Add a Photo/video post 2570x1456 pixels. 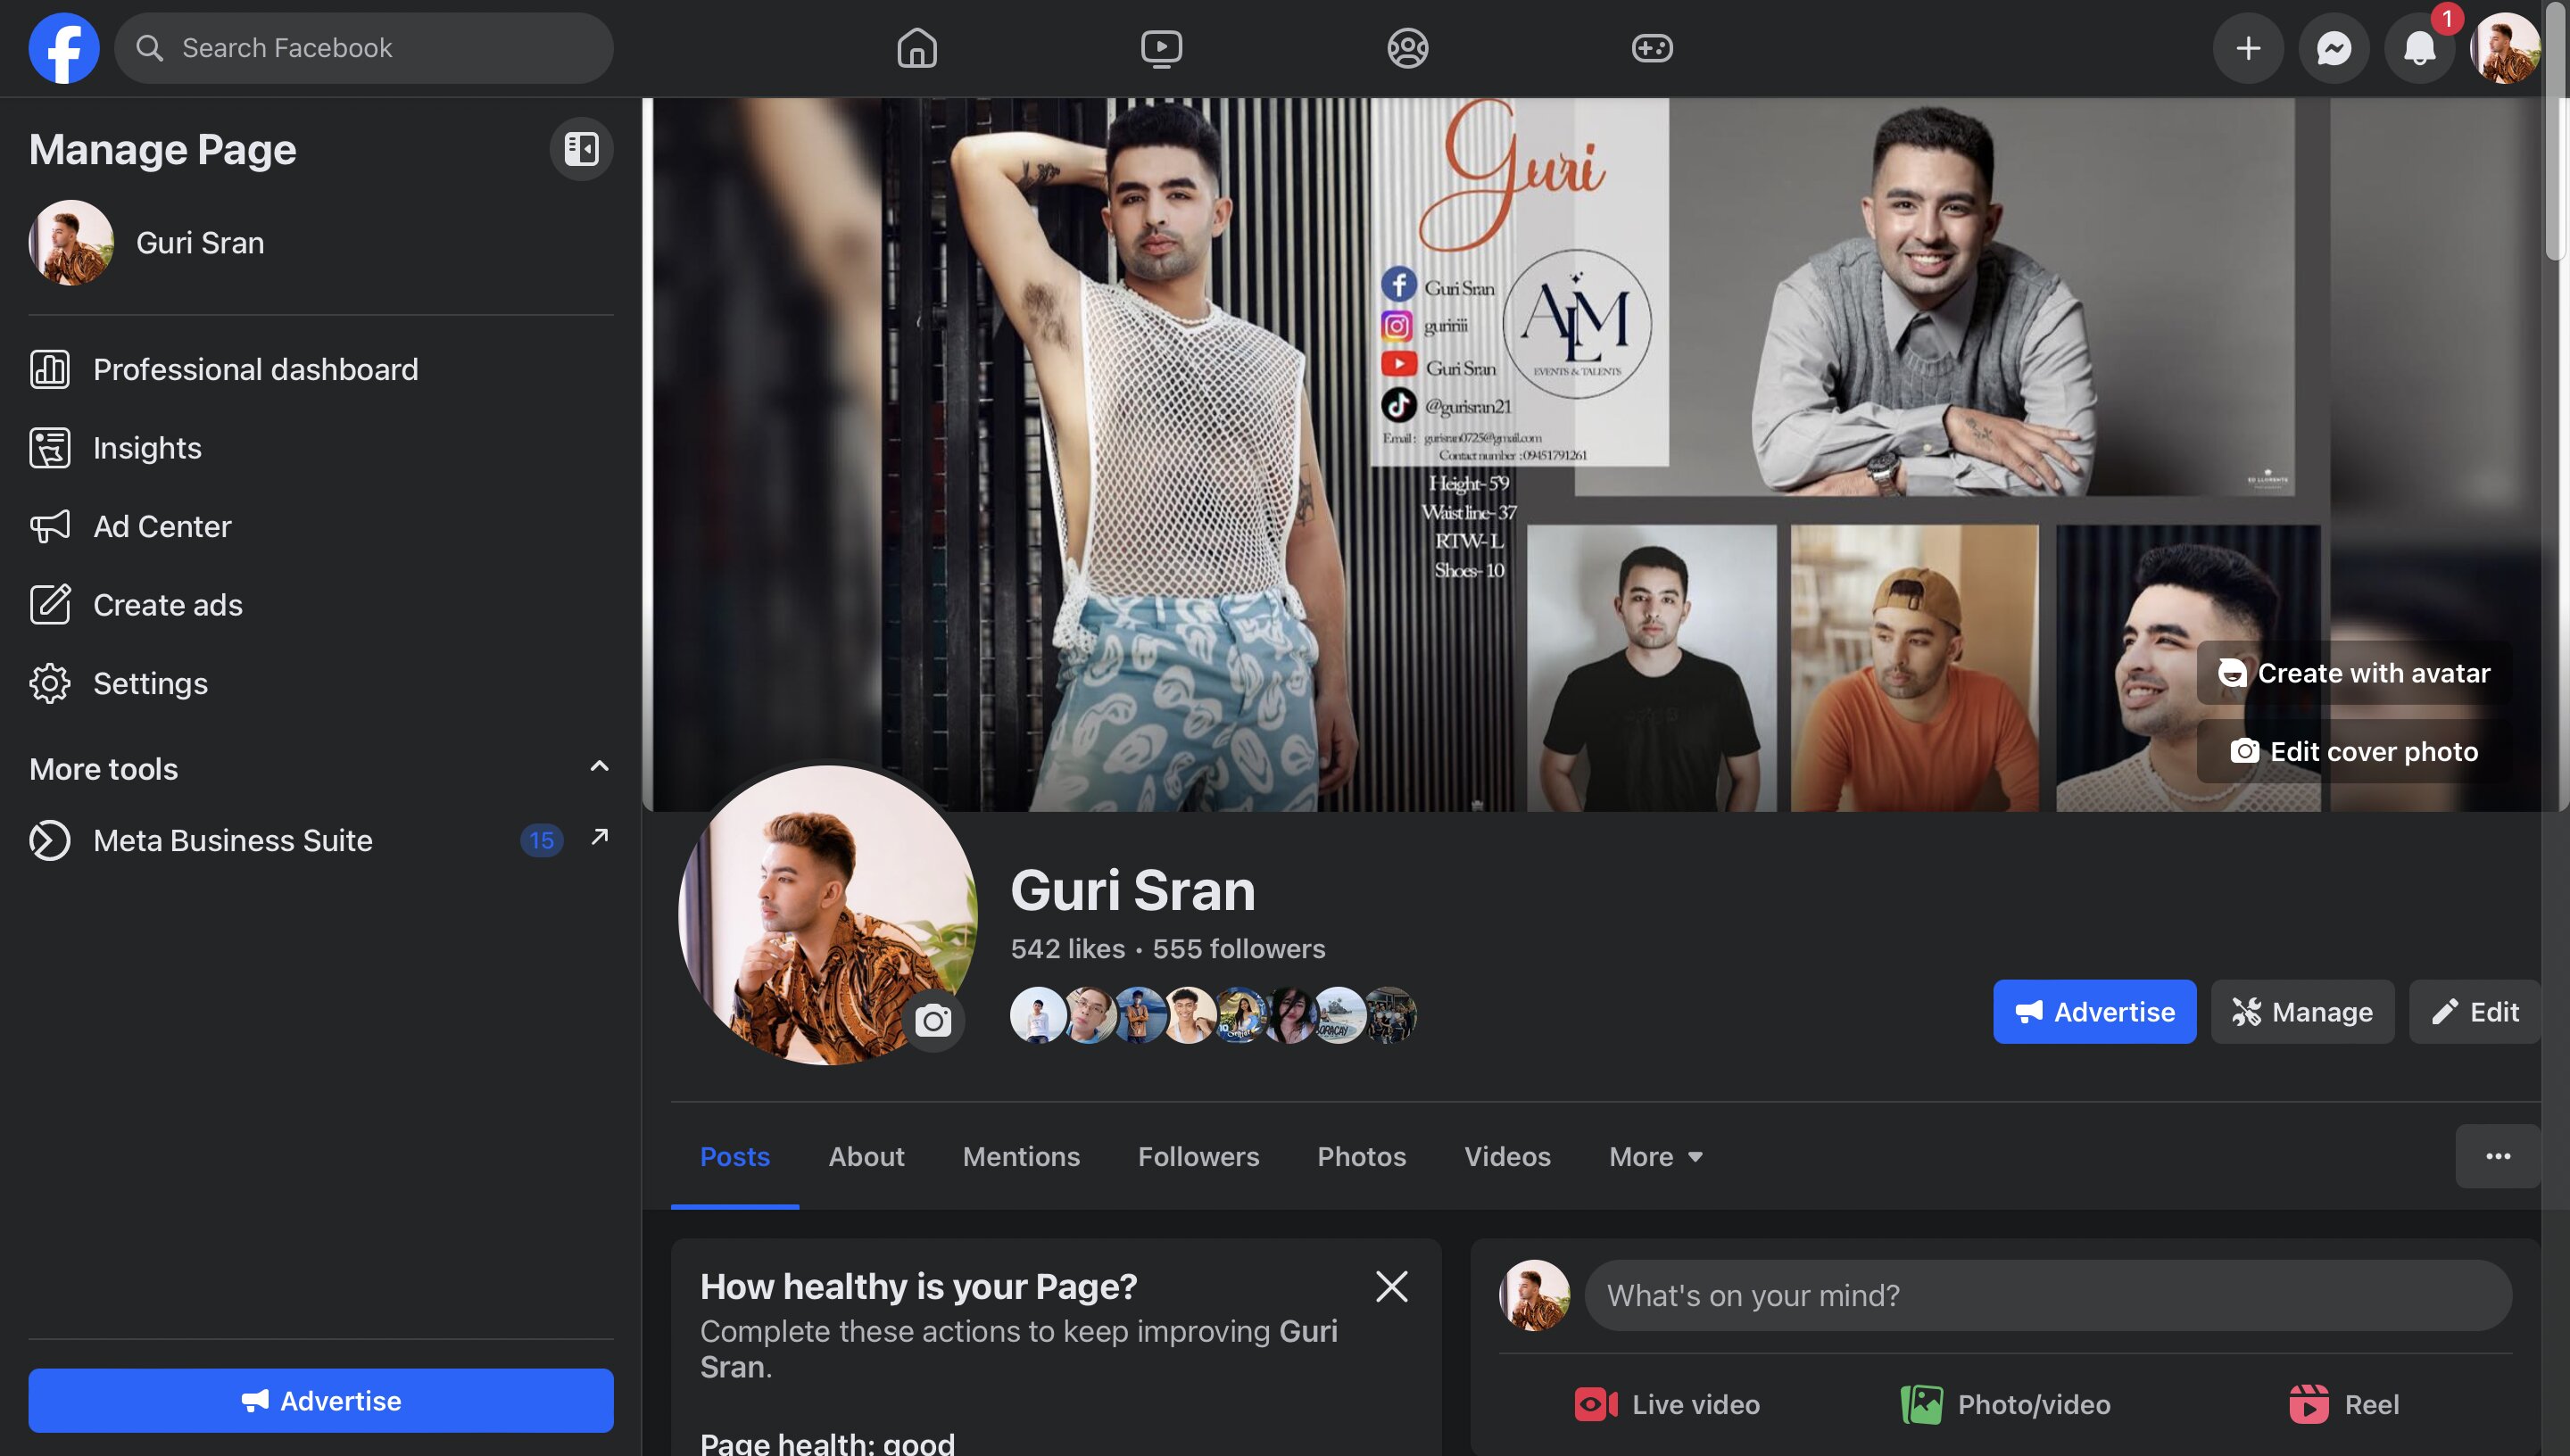pyautogui.click(x=2005, y=1404)
